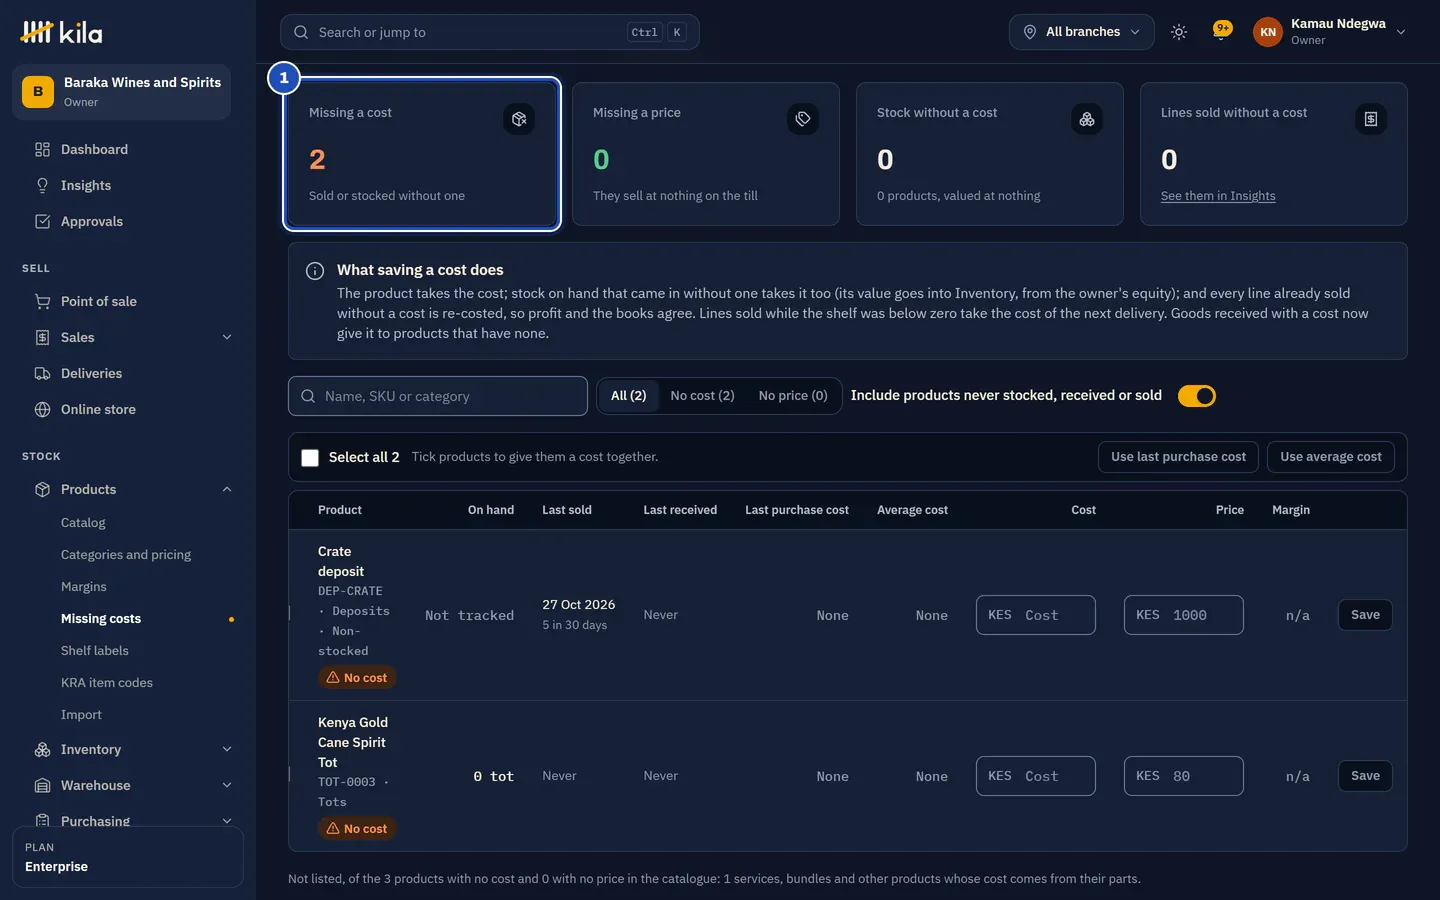This screenshot has height=900, width=1440.
Task: Click the Insights lightbulb icon
Action: coord(42,185)
